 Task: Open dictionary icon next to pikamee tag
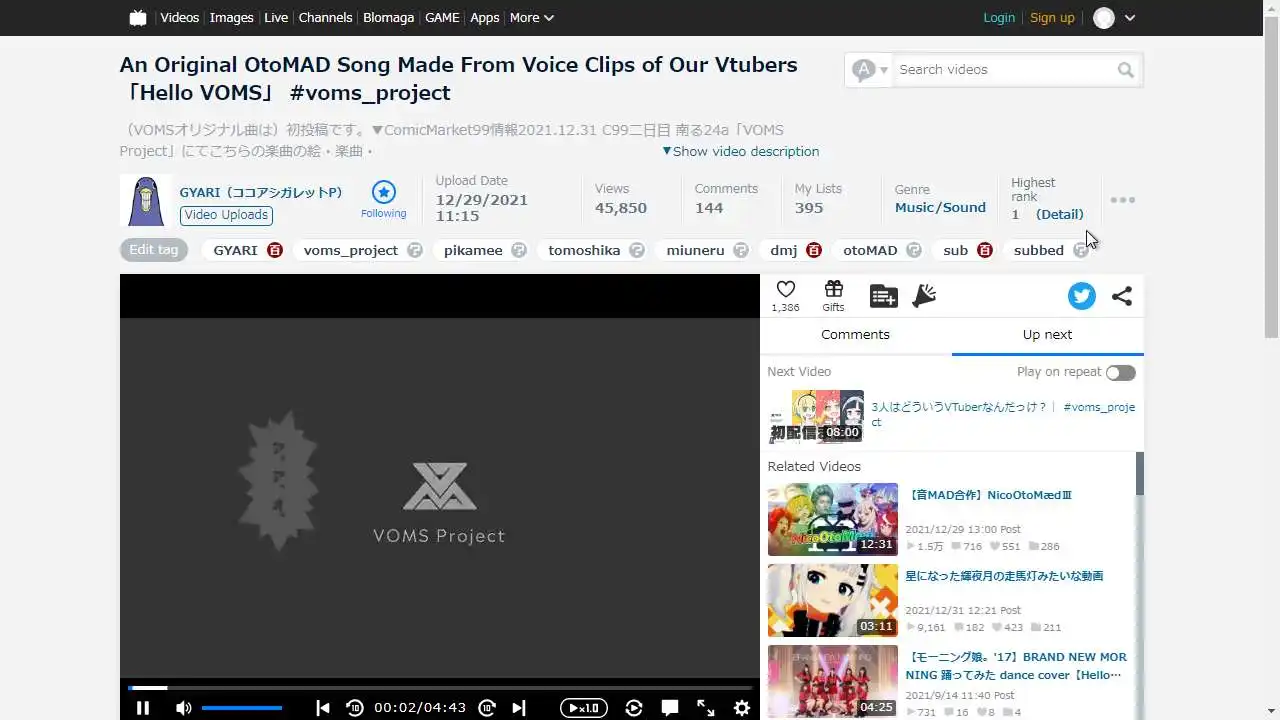519,250
